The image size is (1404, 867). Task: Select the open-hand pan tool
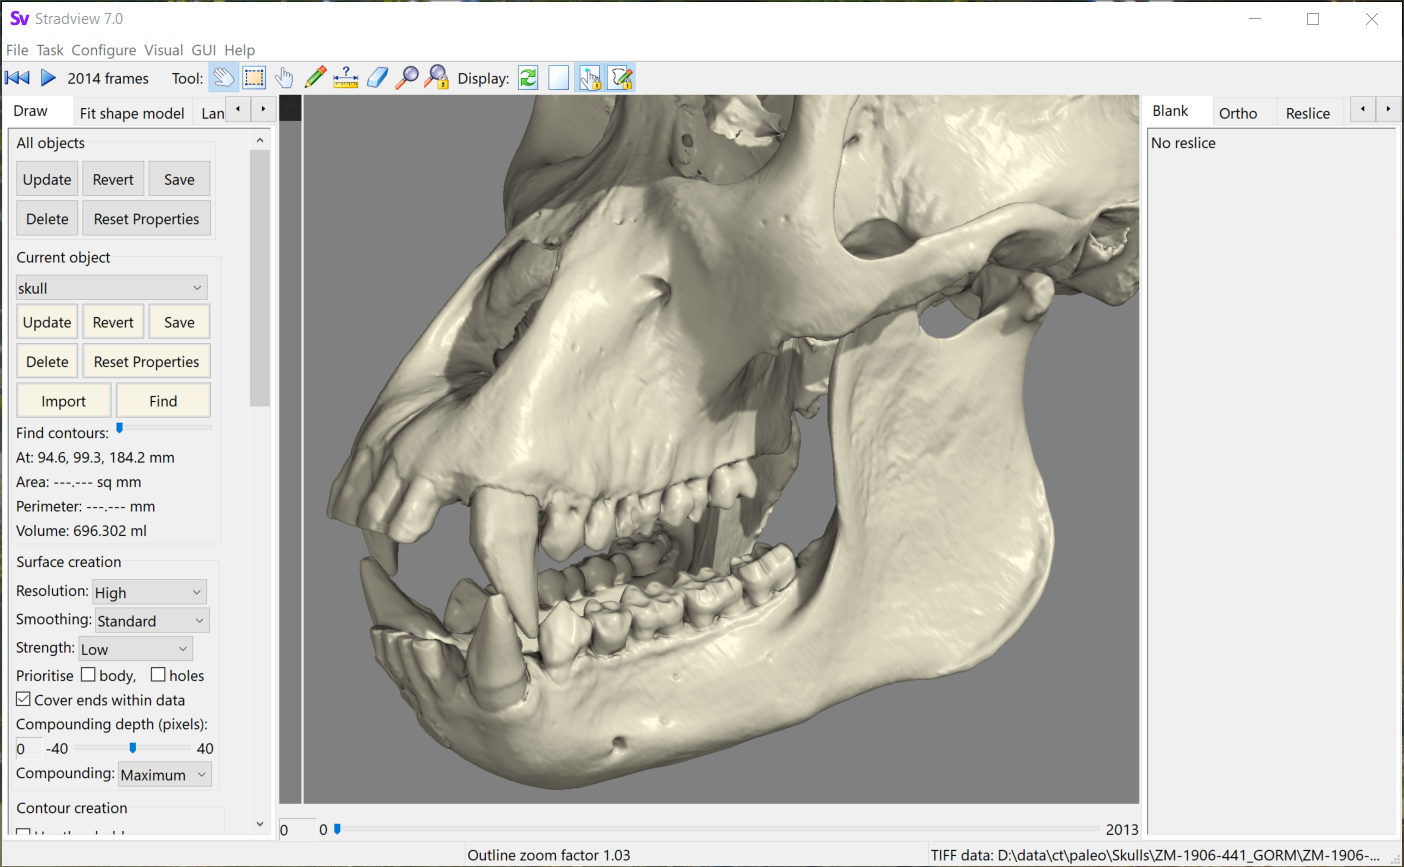point(224,78)
